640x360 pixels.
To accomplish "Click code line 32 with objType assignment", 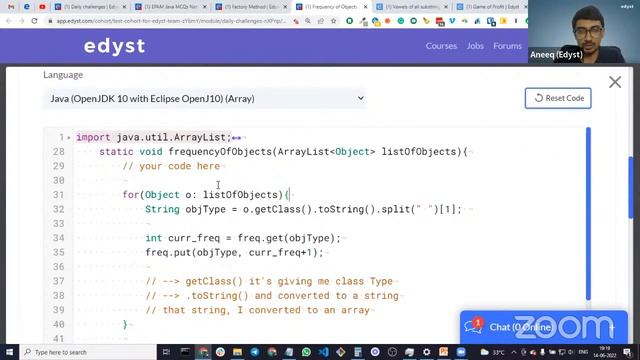I will click(303, 209).
